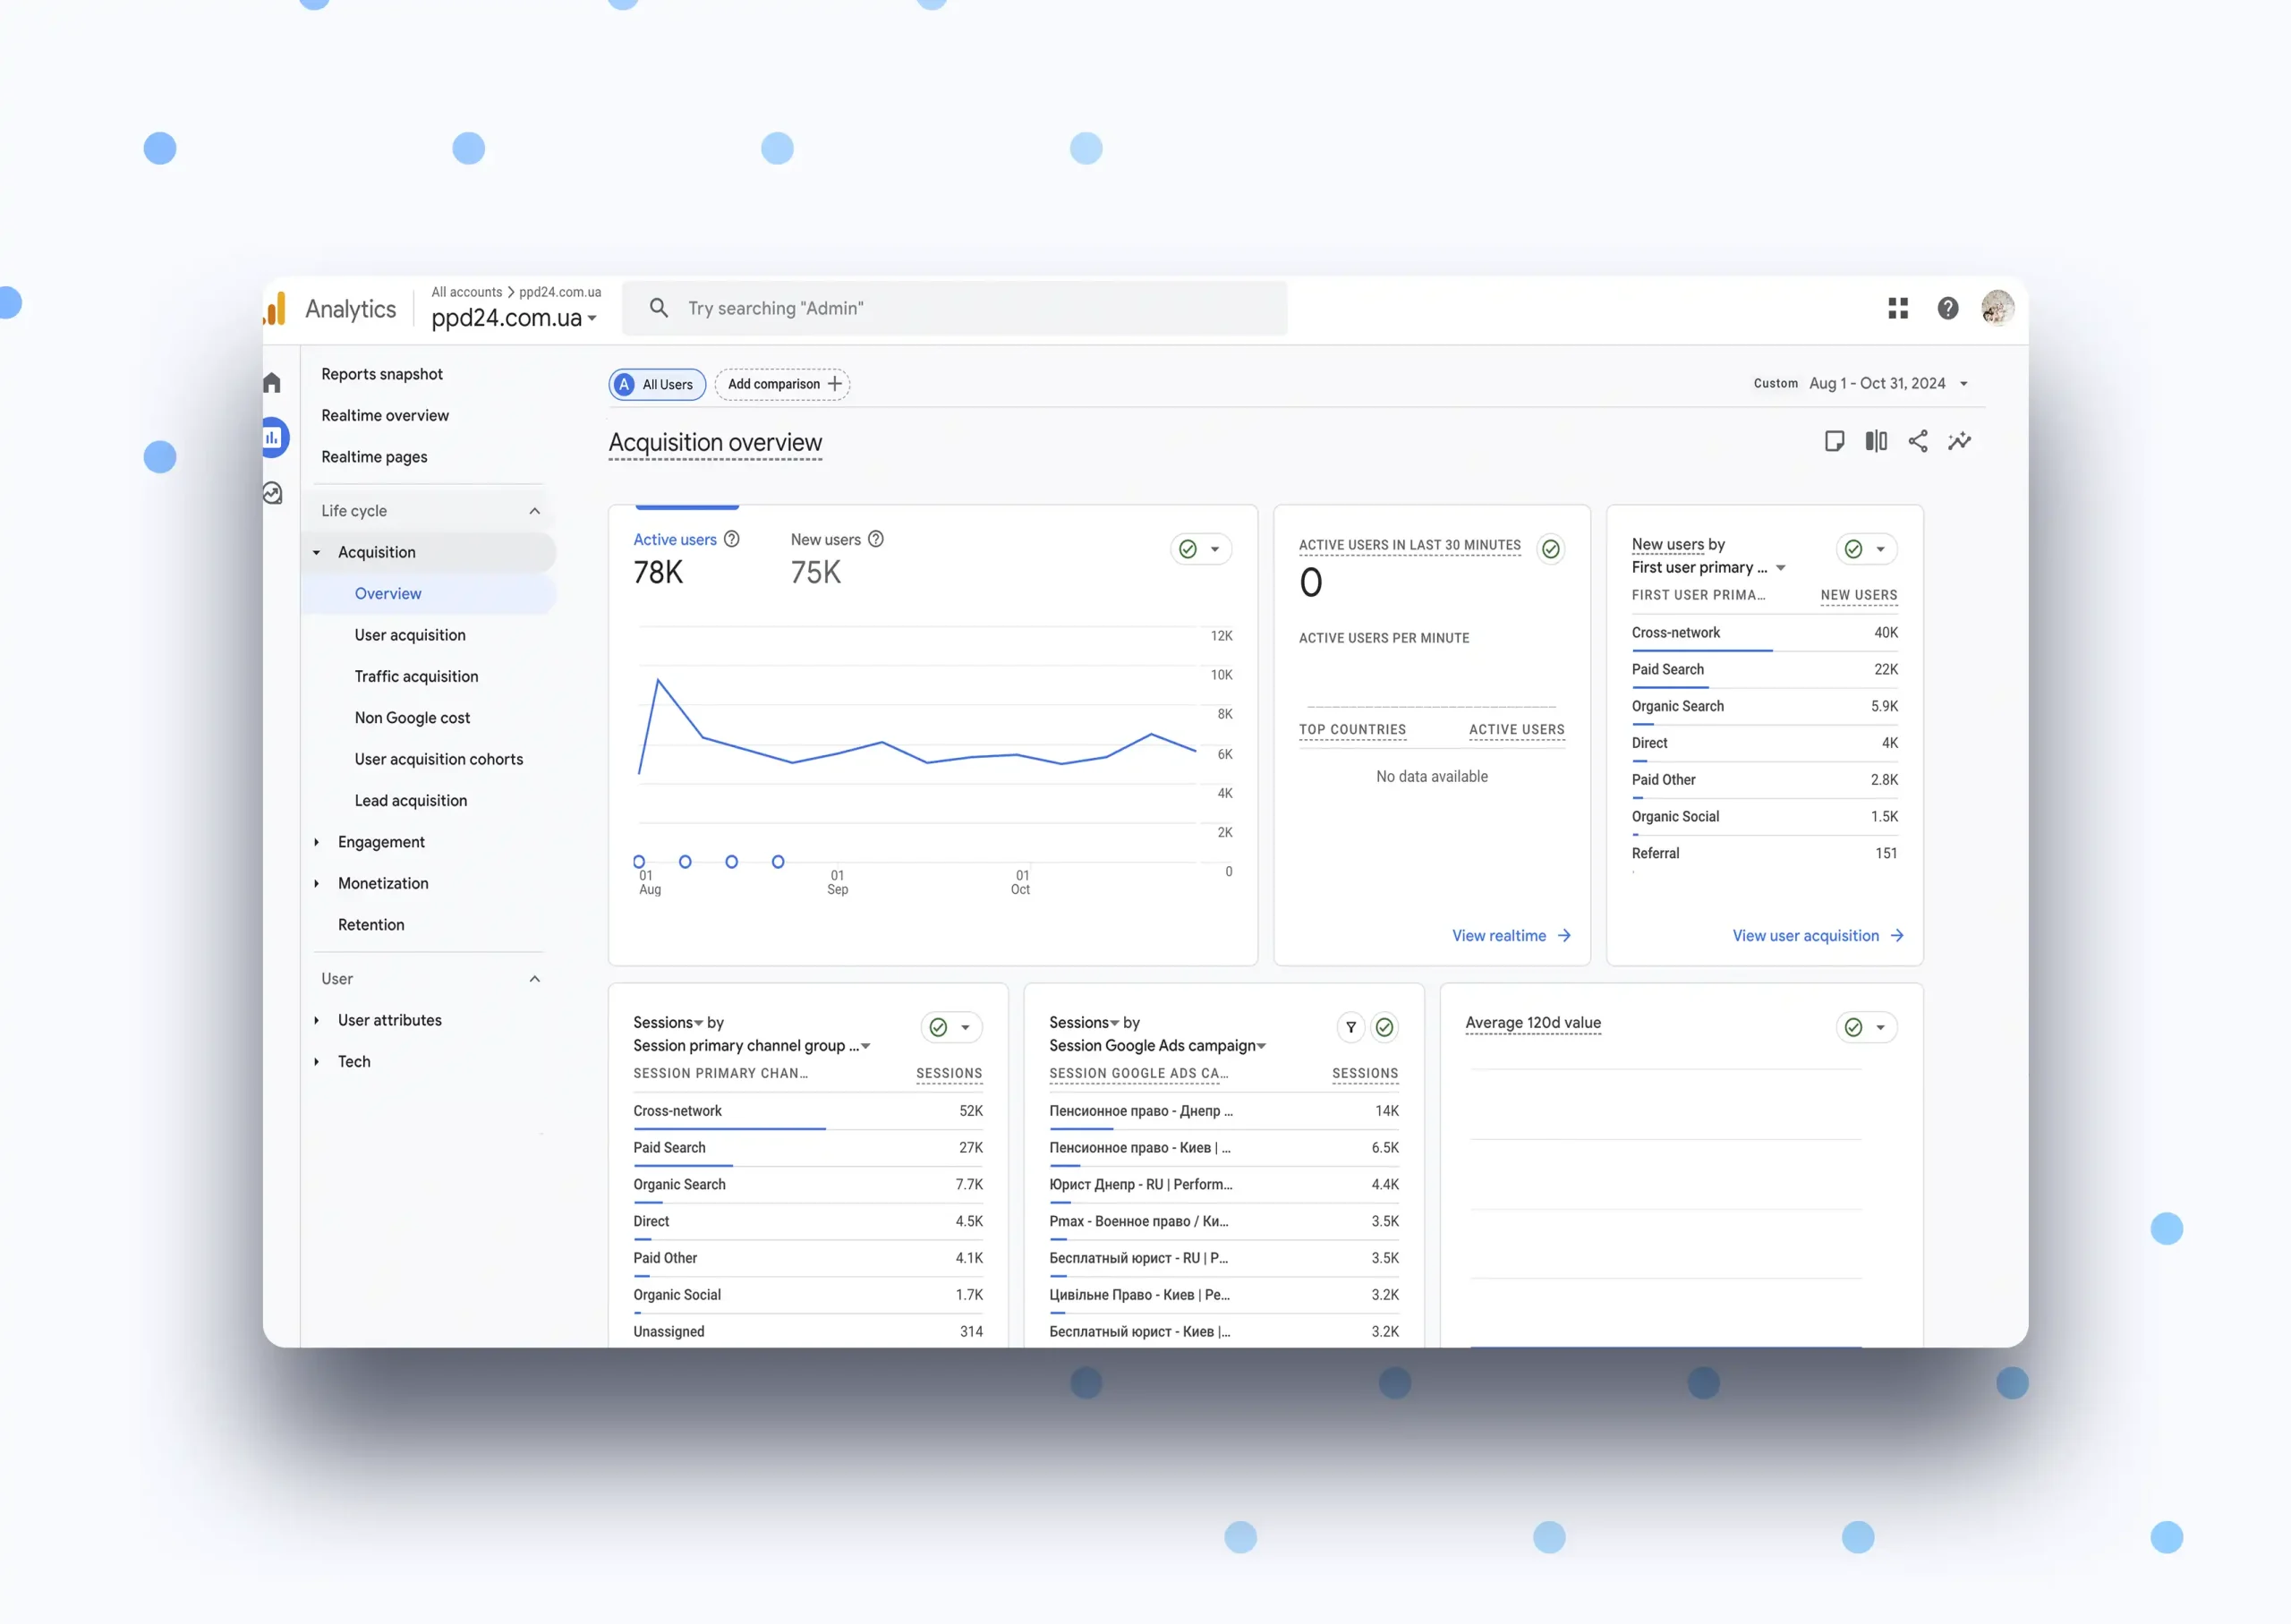Click the Edit comparisons columns icon
This screenshot has width=2291, height=1624.
[x=1876, y=441]
